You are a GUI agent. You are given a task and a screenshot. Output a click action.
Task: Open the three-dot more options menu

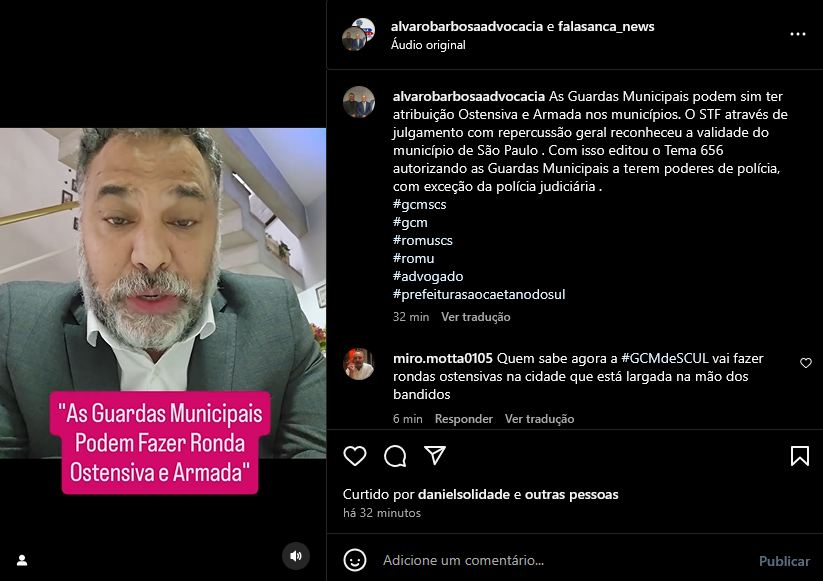click(798, 34)
